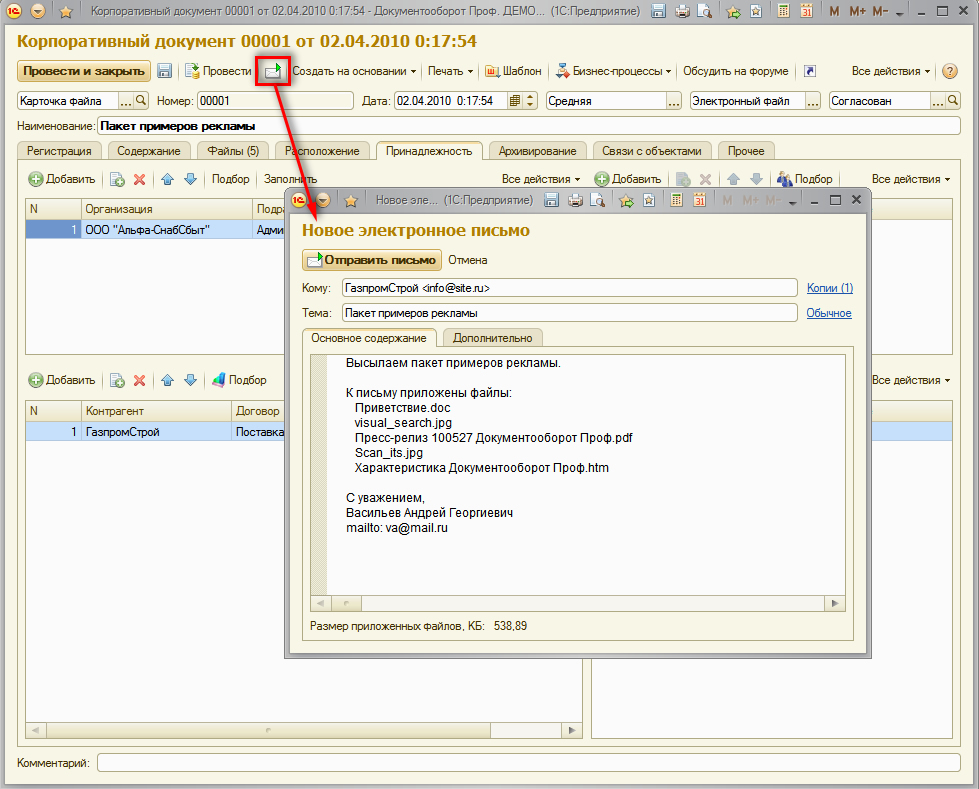Open the Связи с объектами tab
Image resolution: width=979 pixels, height=789 pixels.
[651, 151]
